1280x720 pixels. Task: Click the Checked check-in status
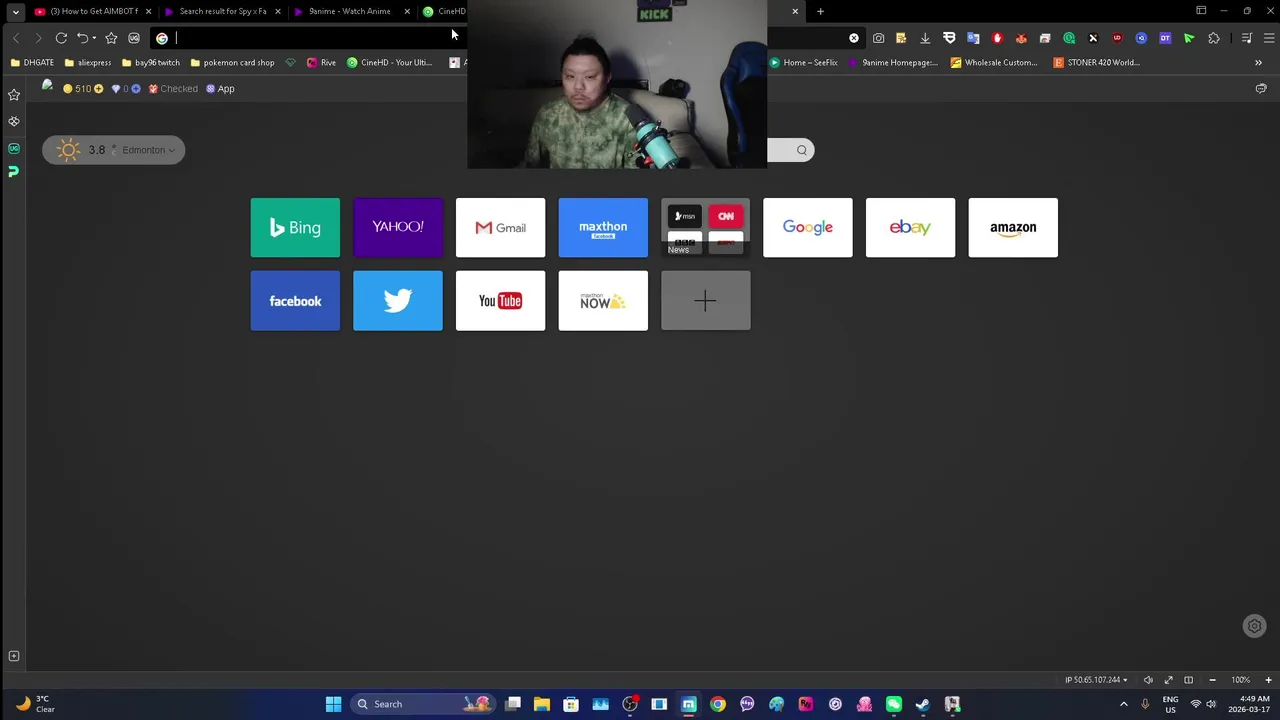pos(173,89)
